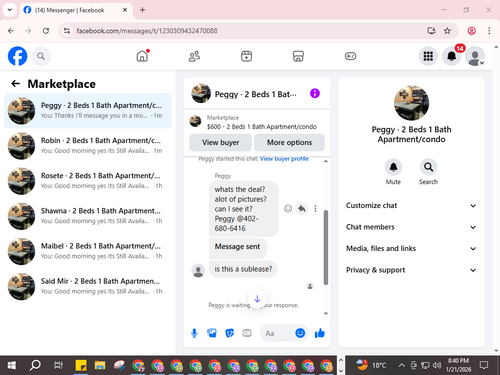Open notifications bell with 14 badge
This screenshot has width=500, height=375.
pos(452,56)
